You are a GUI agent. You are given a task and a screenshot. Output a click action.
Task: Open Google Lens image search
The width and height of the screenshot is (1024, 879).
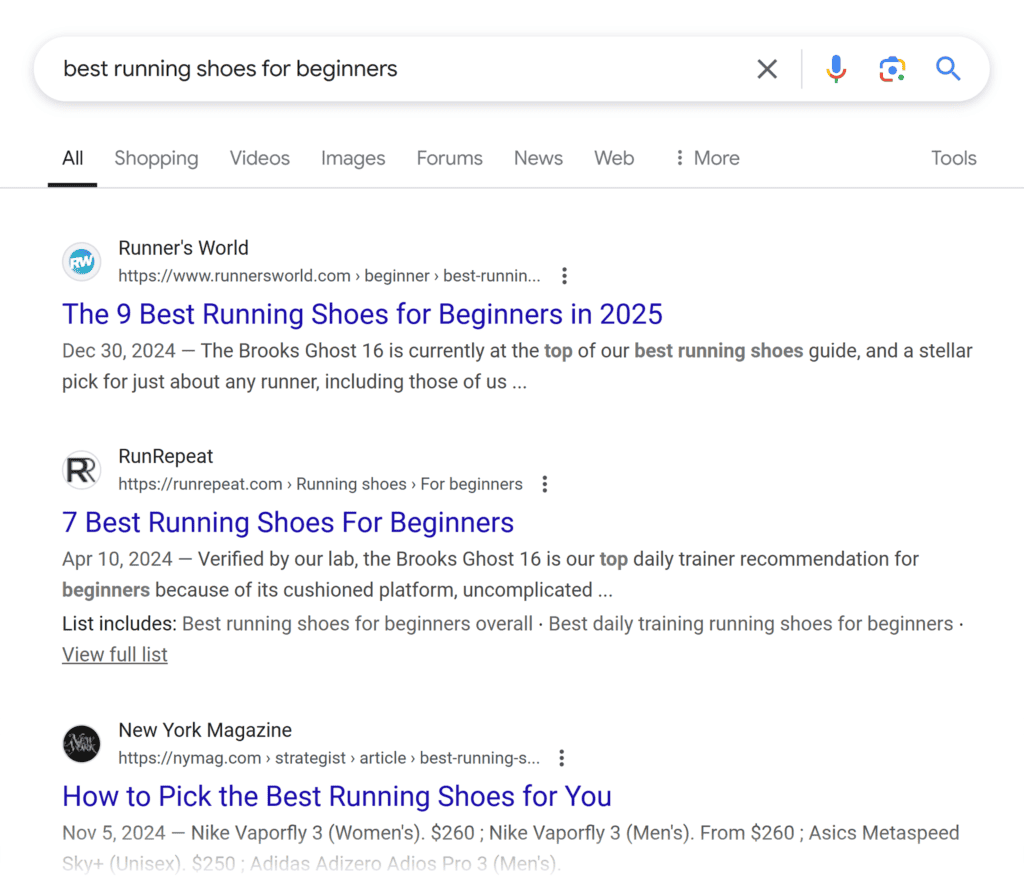point(892,68)
